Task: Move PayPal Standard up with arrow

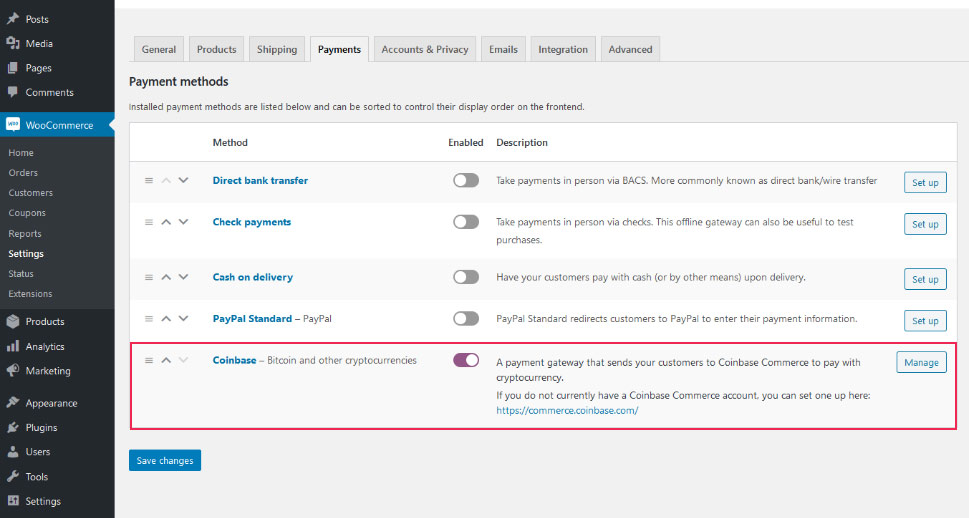Action: click(x=166, y=318)
